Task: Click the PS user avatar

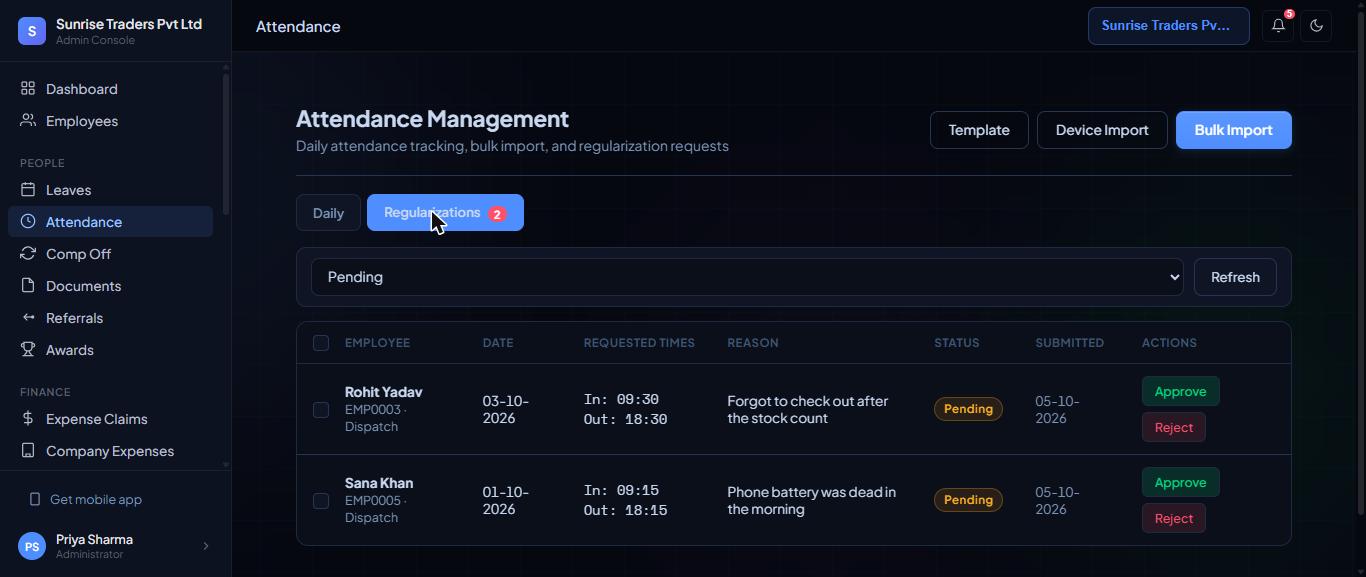Action: pos(32,546)
